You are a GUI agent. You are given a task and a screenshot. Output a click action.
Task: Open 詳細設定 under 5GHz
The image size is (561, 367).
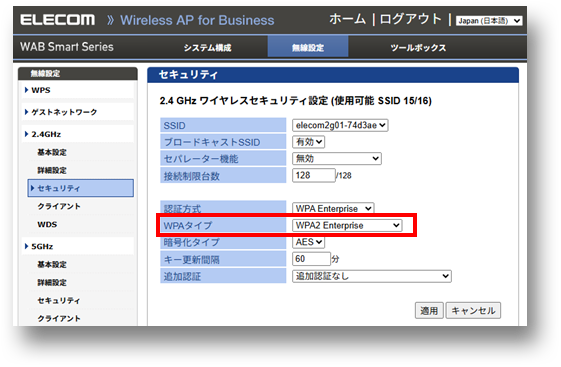pyautogui.click(x=52, y=283)
